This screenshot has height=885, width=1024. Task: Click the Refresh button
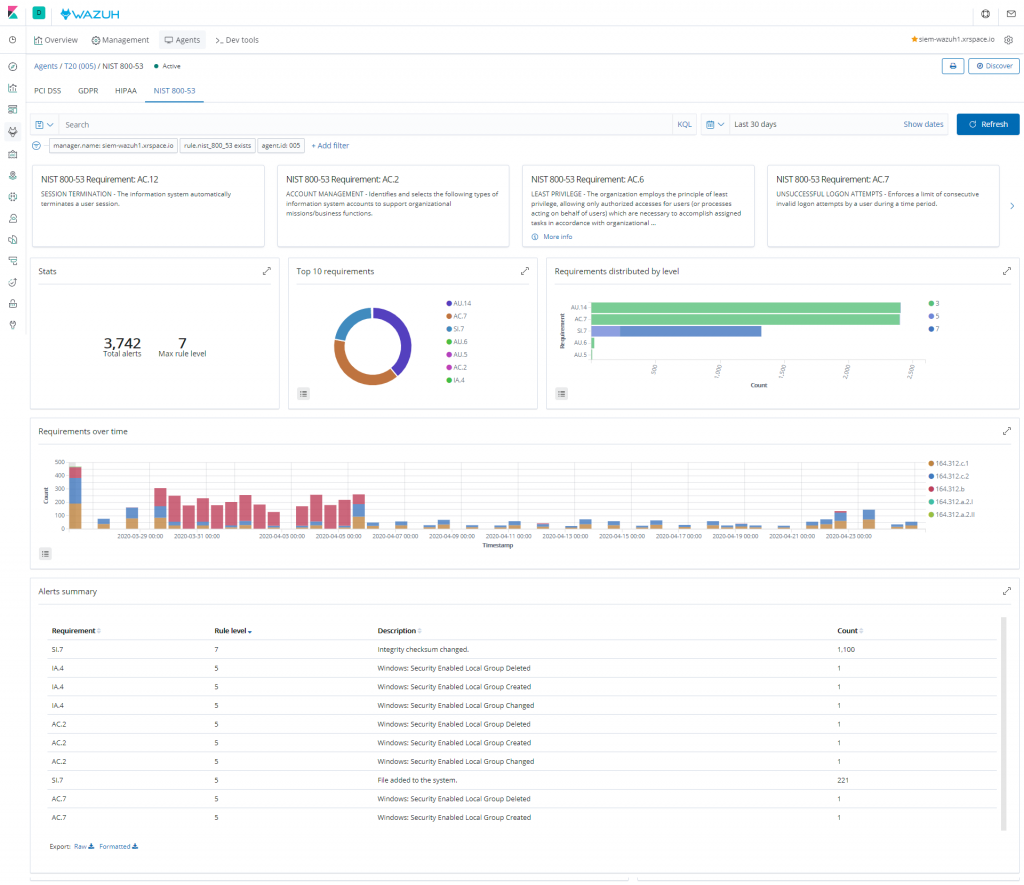point(987,124)
